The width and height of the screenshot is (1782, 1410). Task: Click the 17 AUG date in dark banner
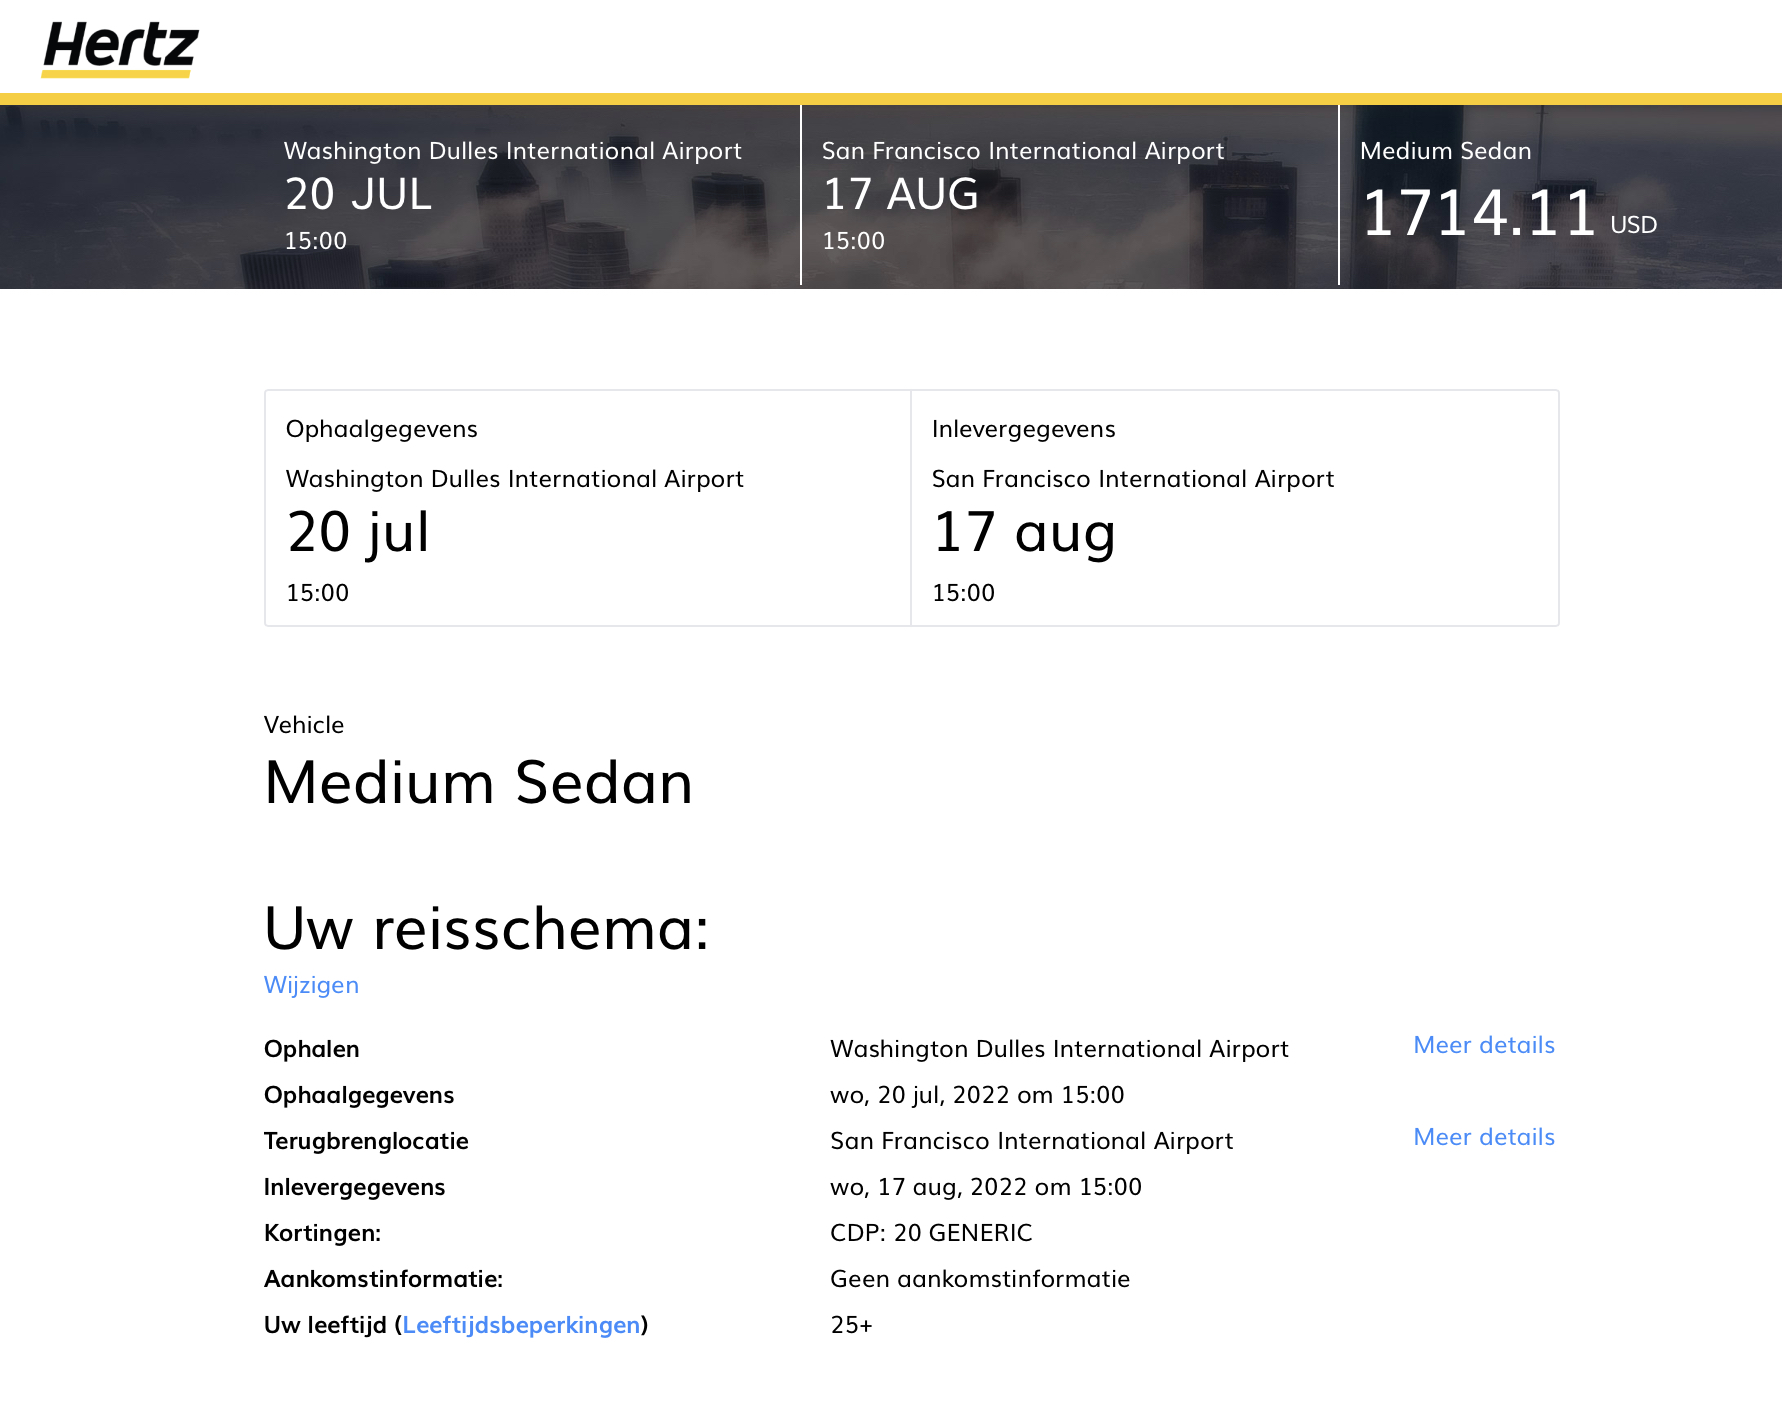(900, 194)
